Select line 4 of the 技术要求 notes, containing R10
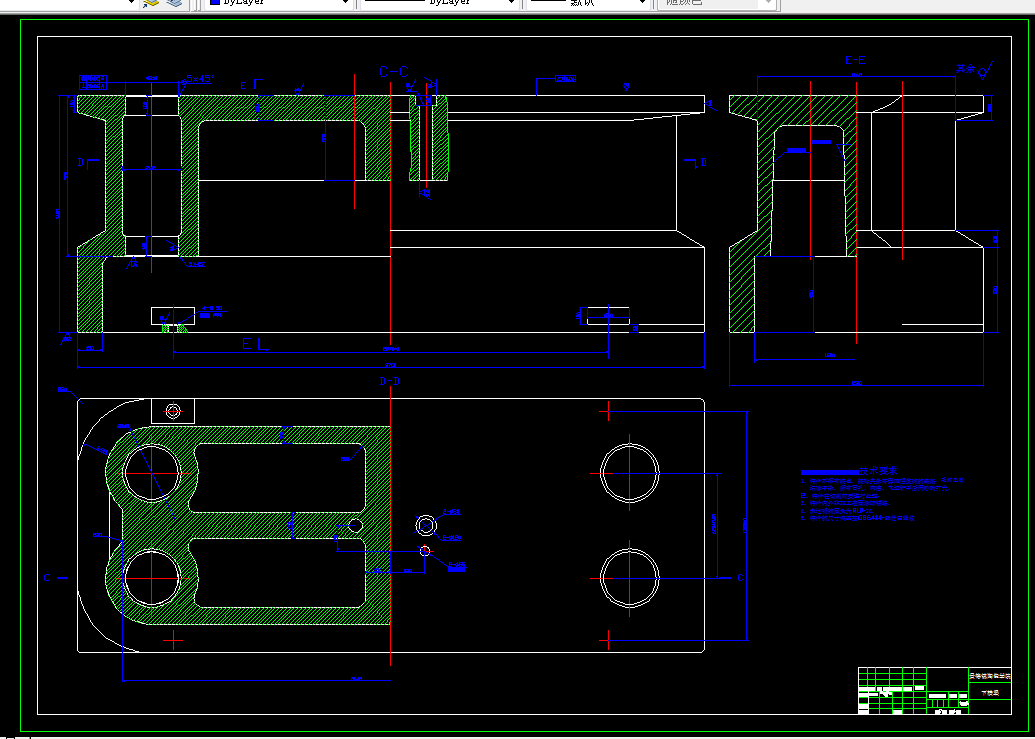 pos(837,510)
